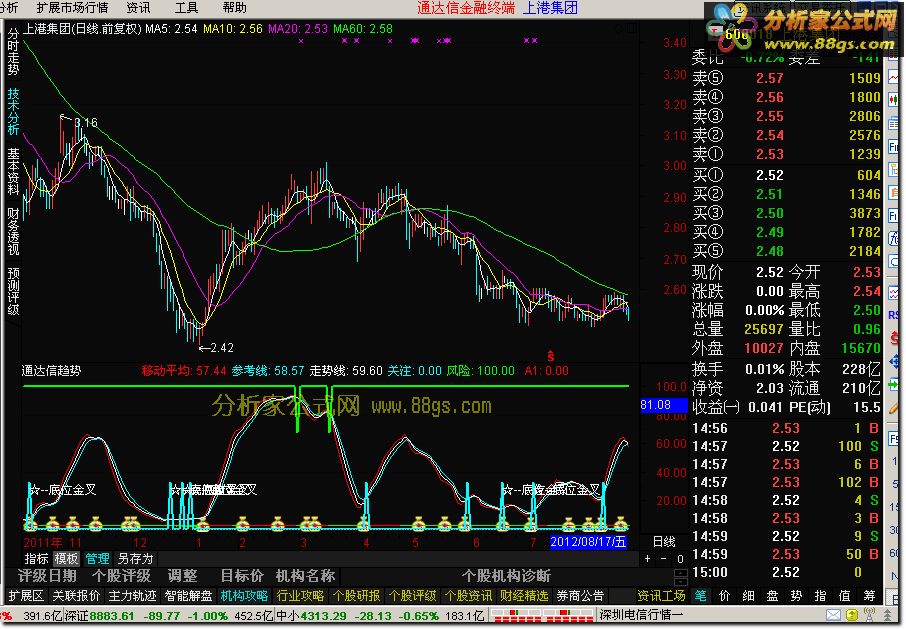Viewport: 906px width, 629px height.
Task: Click the 机构名称 column header
Action: click(305, 576)
